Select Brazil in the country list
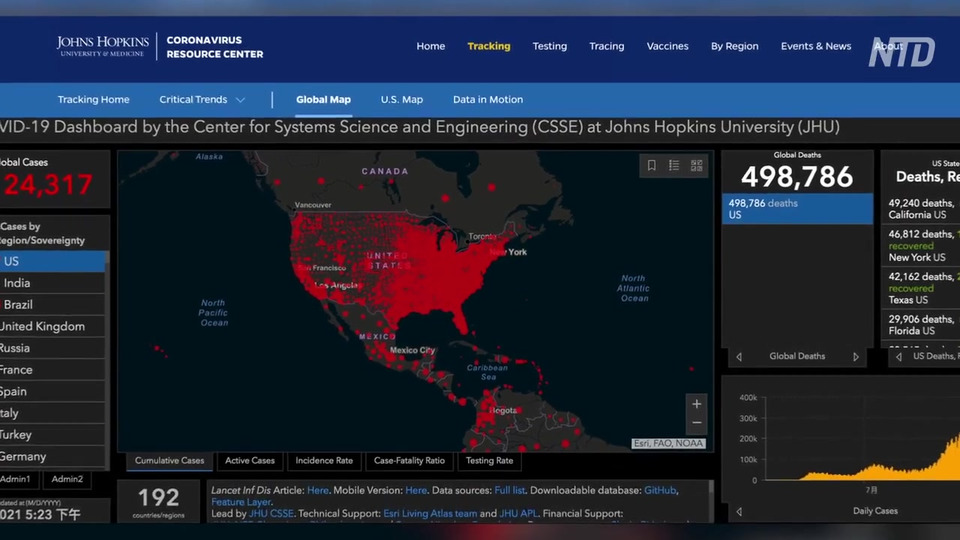The height and width of the screenshot is (540, 960). (x=53, y=304)
